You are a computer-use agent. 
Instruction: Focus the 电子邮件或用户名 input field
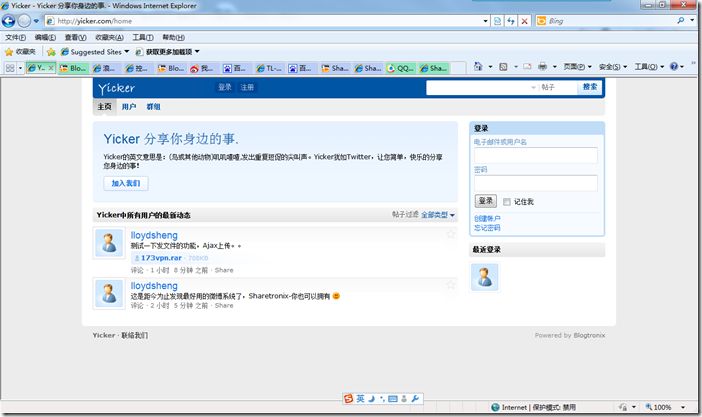[536, 155]
